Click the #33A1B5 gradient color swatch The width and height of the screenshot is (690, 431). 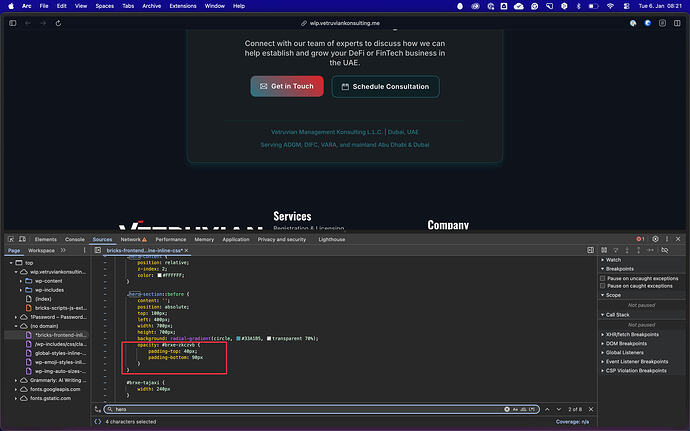[x=239, y=339]
